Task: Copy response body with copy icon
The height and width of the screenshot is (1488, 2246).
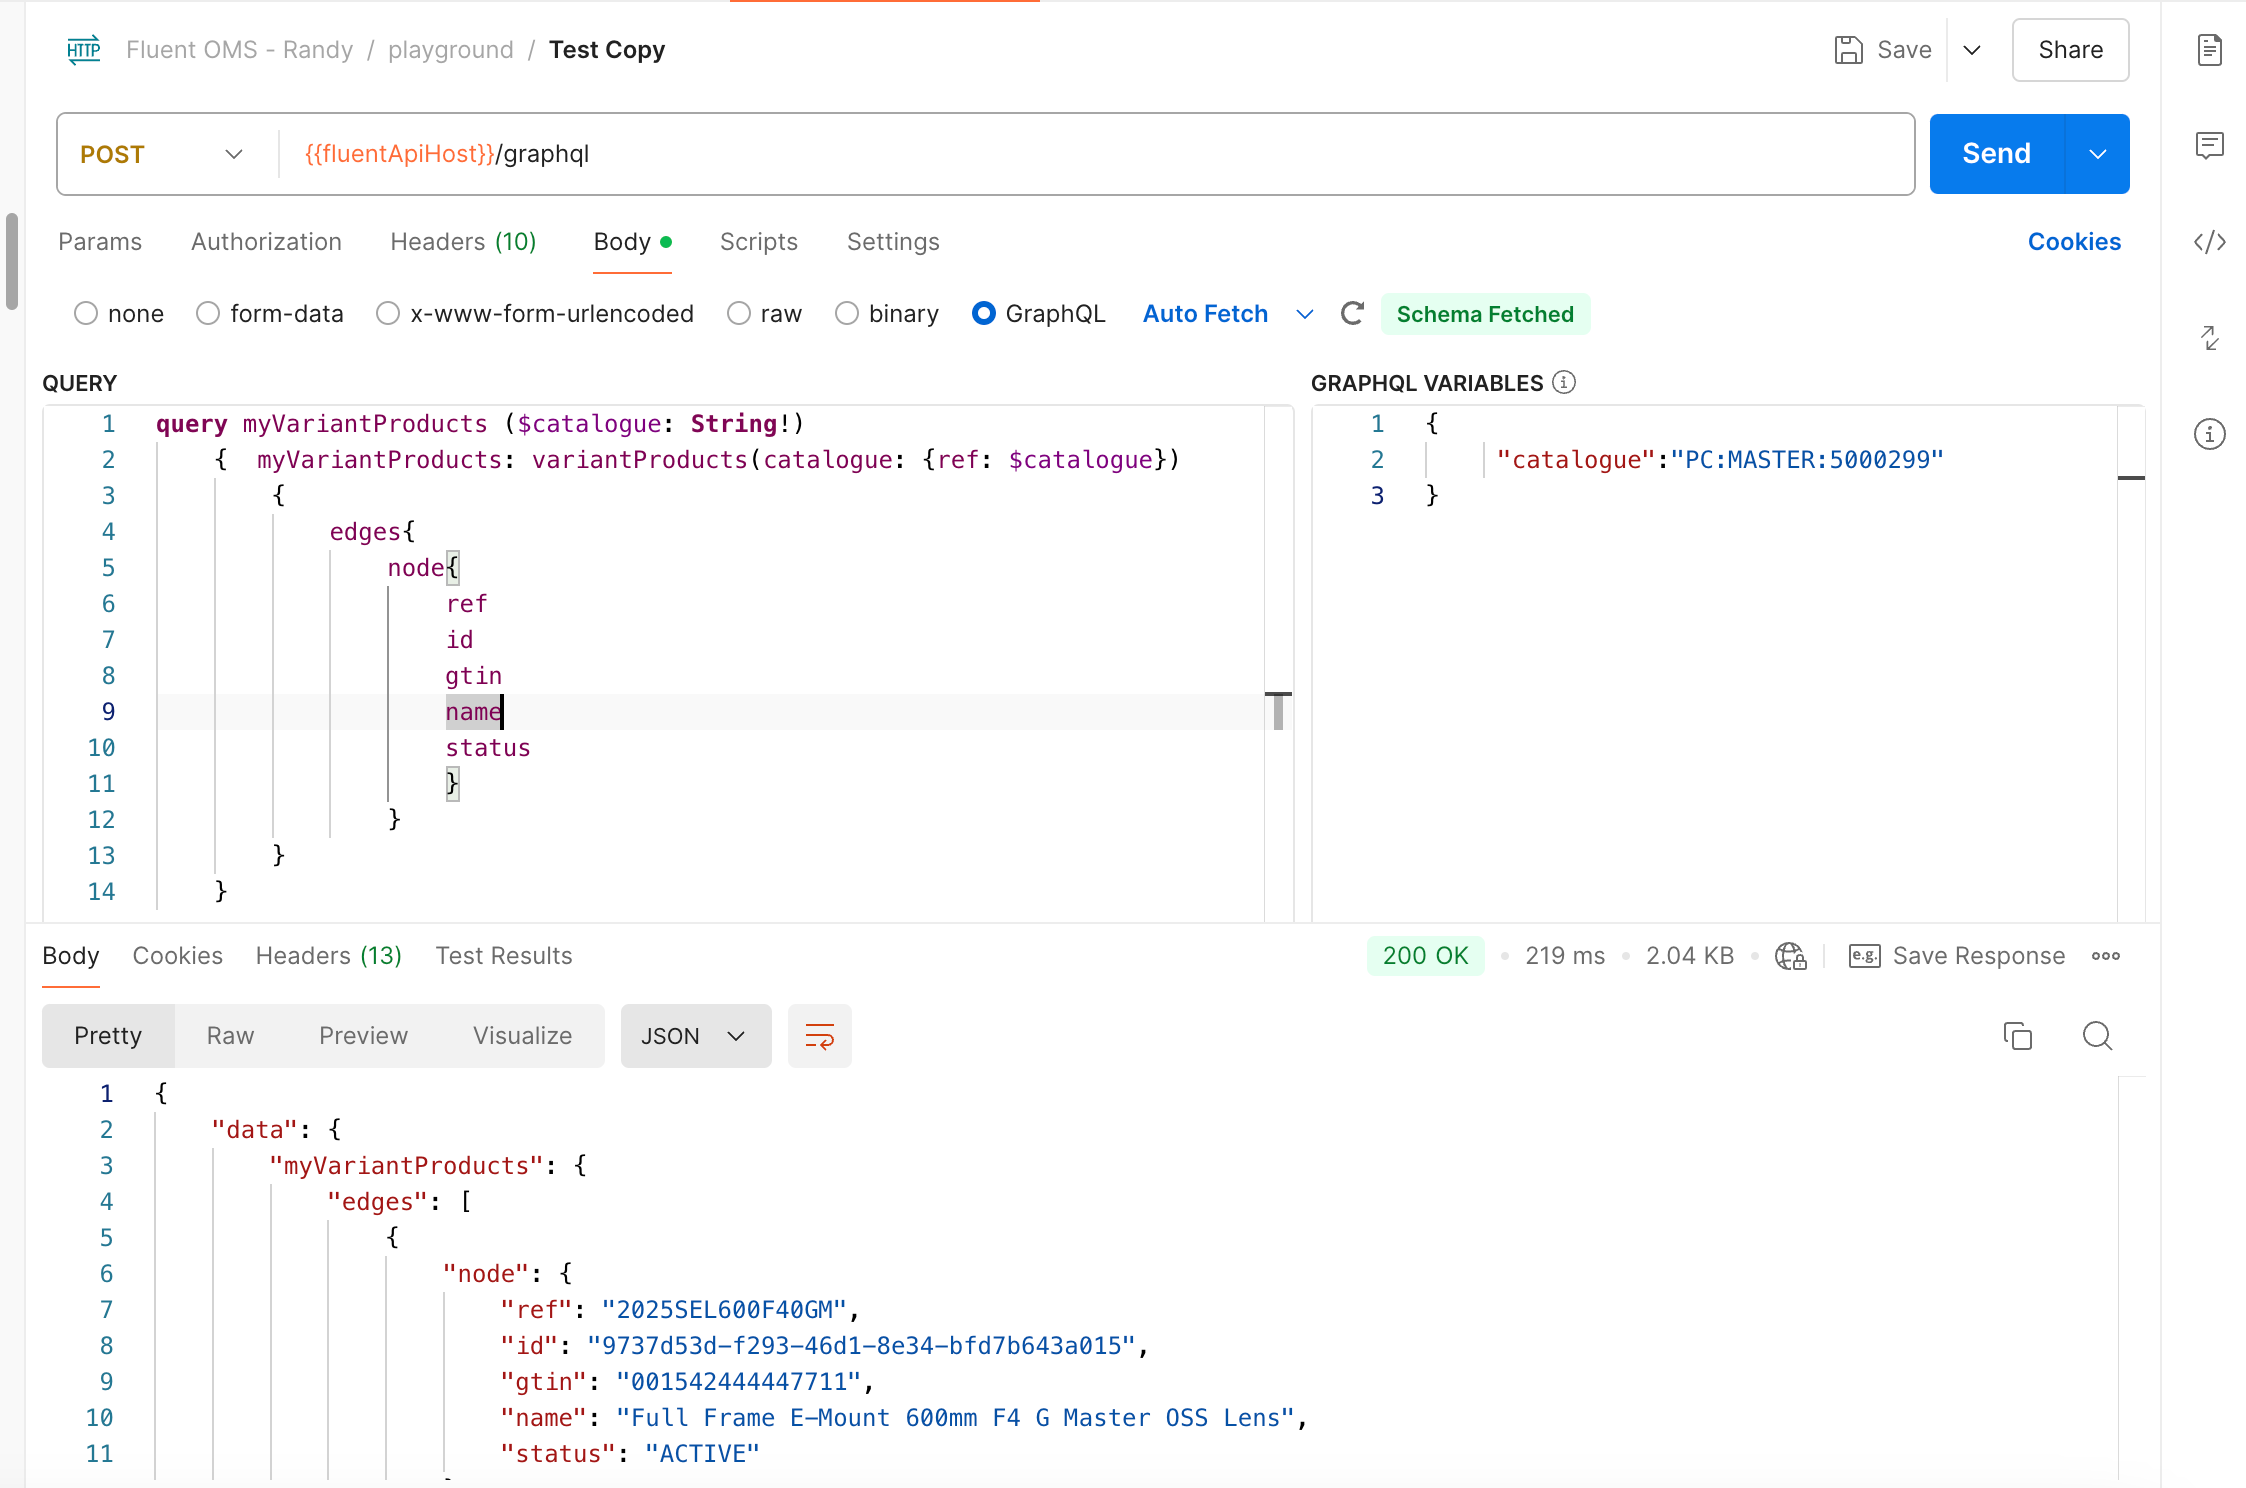Action: [2017, 1036]
